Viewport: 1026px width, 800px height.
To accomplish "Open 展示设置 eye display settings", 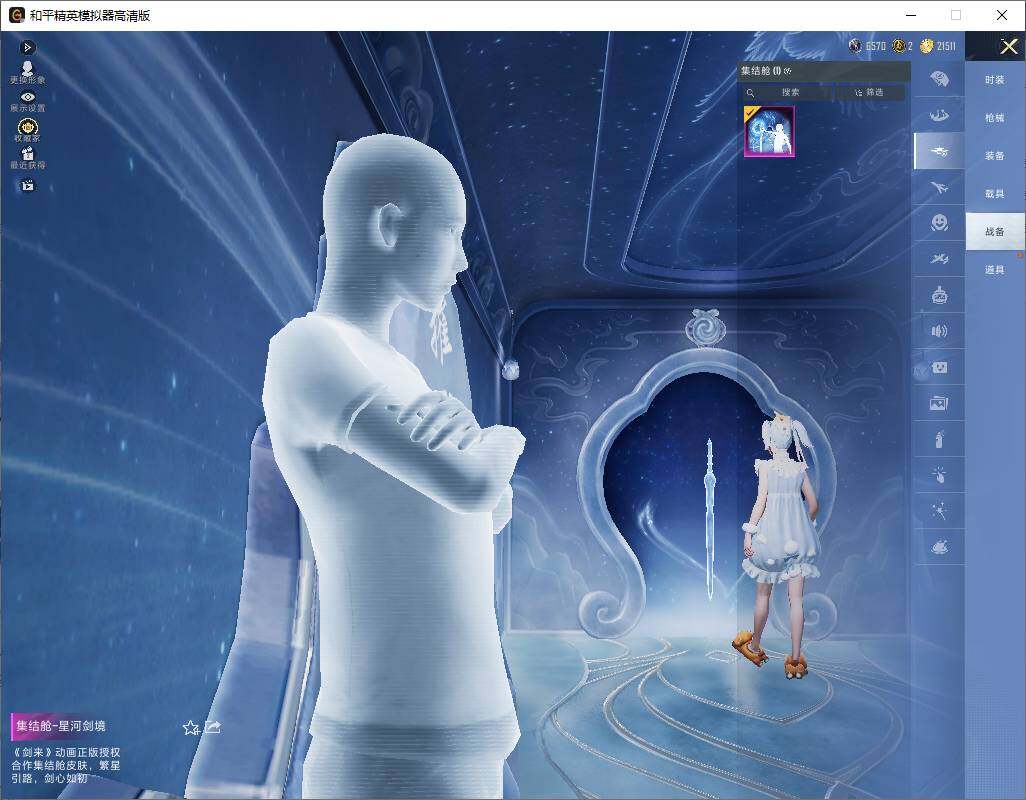I will (27, 101).
